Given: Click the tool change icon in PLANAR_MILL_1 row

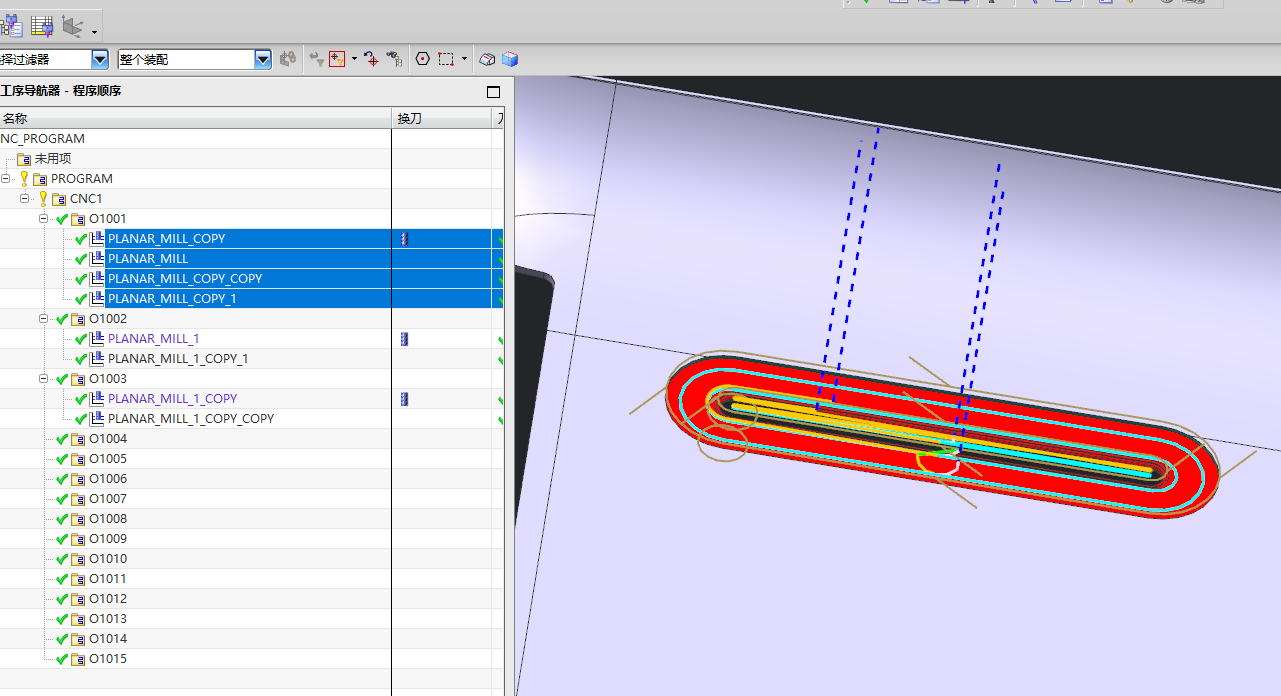Looking at the screenshot, I should pyautogui.click(x=405, y=339).
